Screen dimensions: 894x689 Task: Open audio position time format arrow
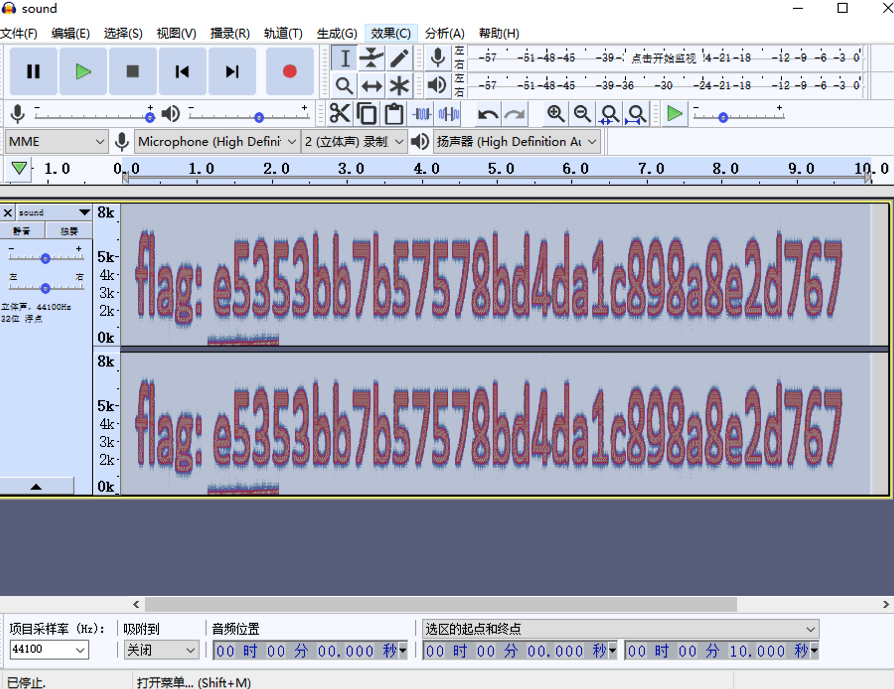pos(403,650)
